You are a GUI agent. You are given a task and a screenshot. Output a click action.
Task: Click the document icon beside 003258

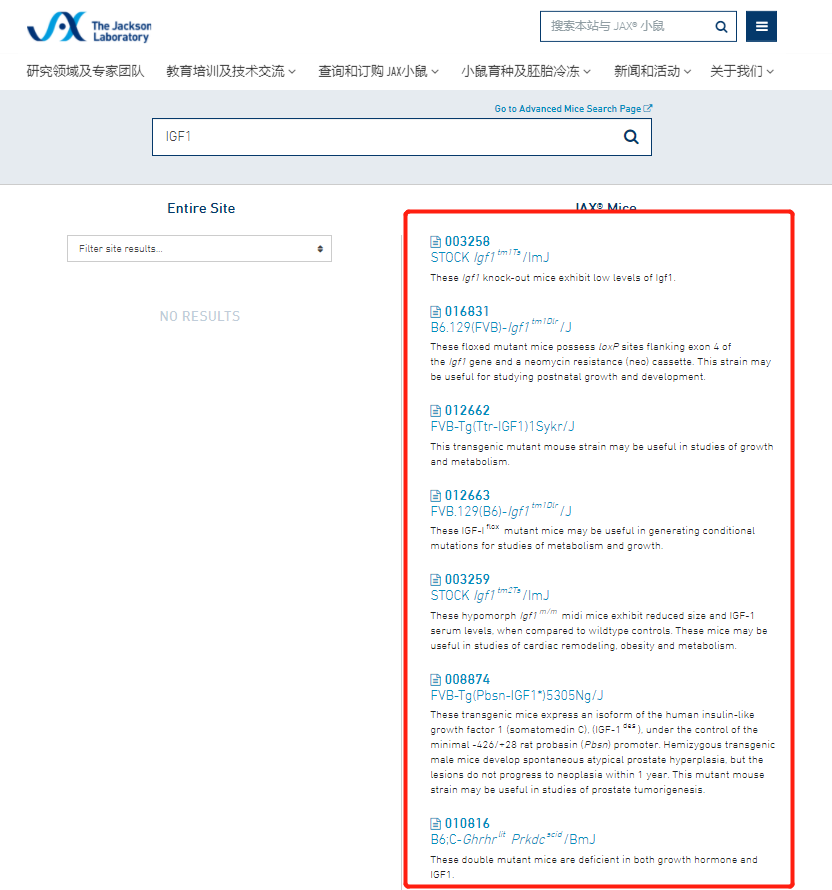pos(435,242)
